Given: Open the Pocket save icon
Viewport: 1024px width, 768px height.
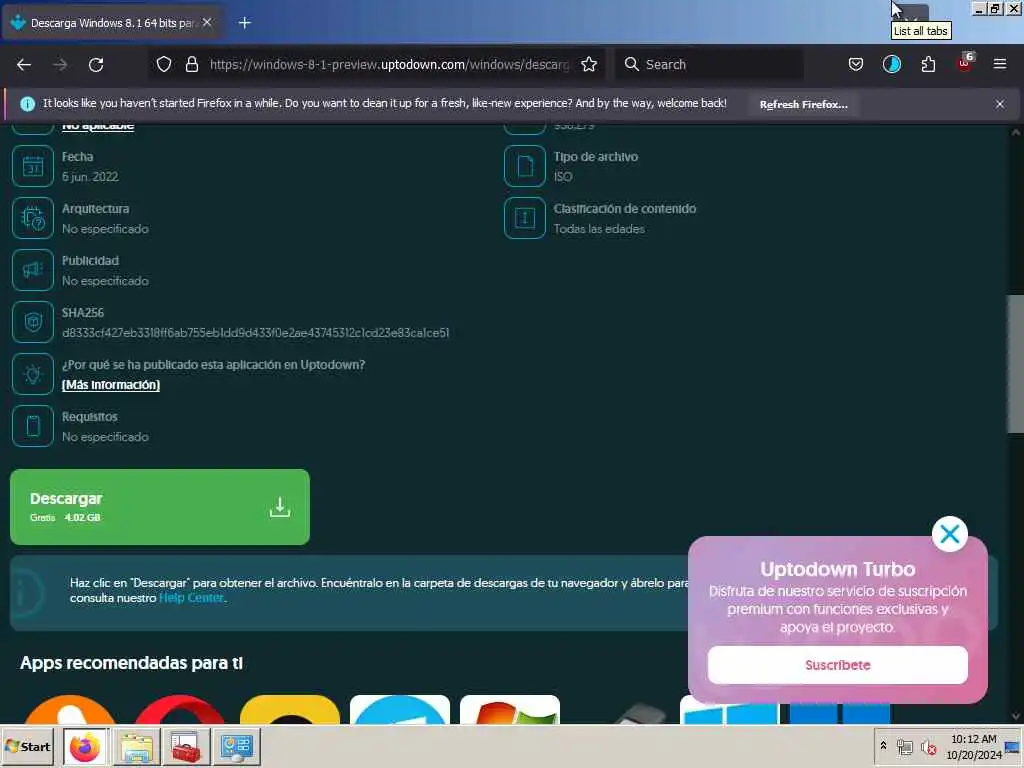Looking at the screenshot, I should click(856, 64).
